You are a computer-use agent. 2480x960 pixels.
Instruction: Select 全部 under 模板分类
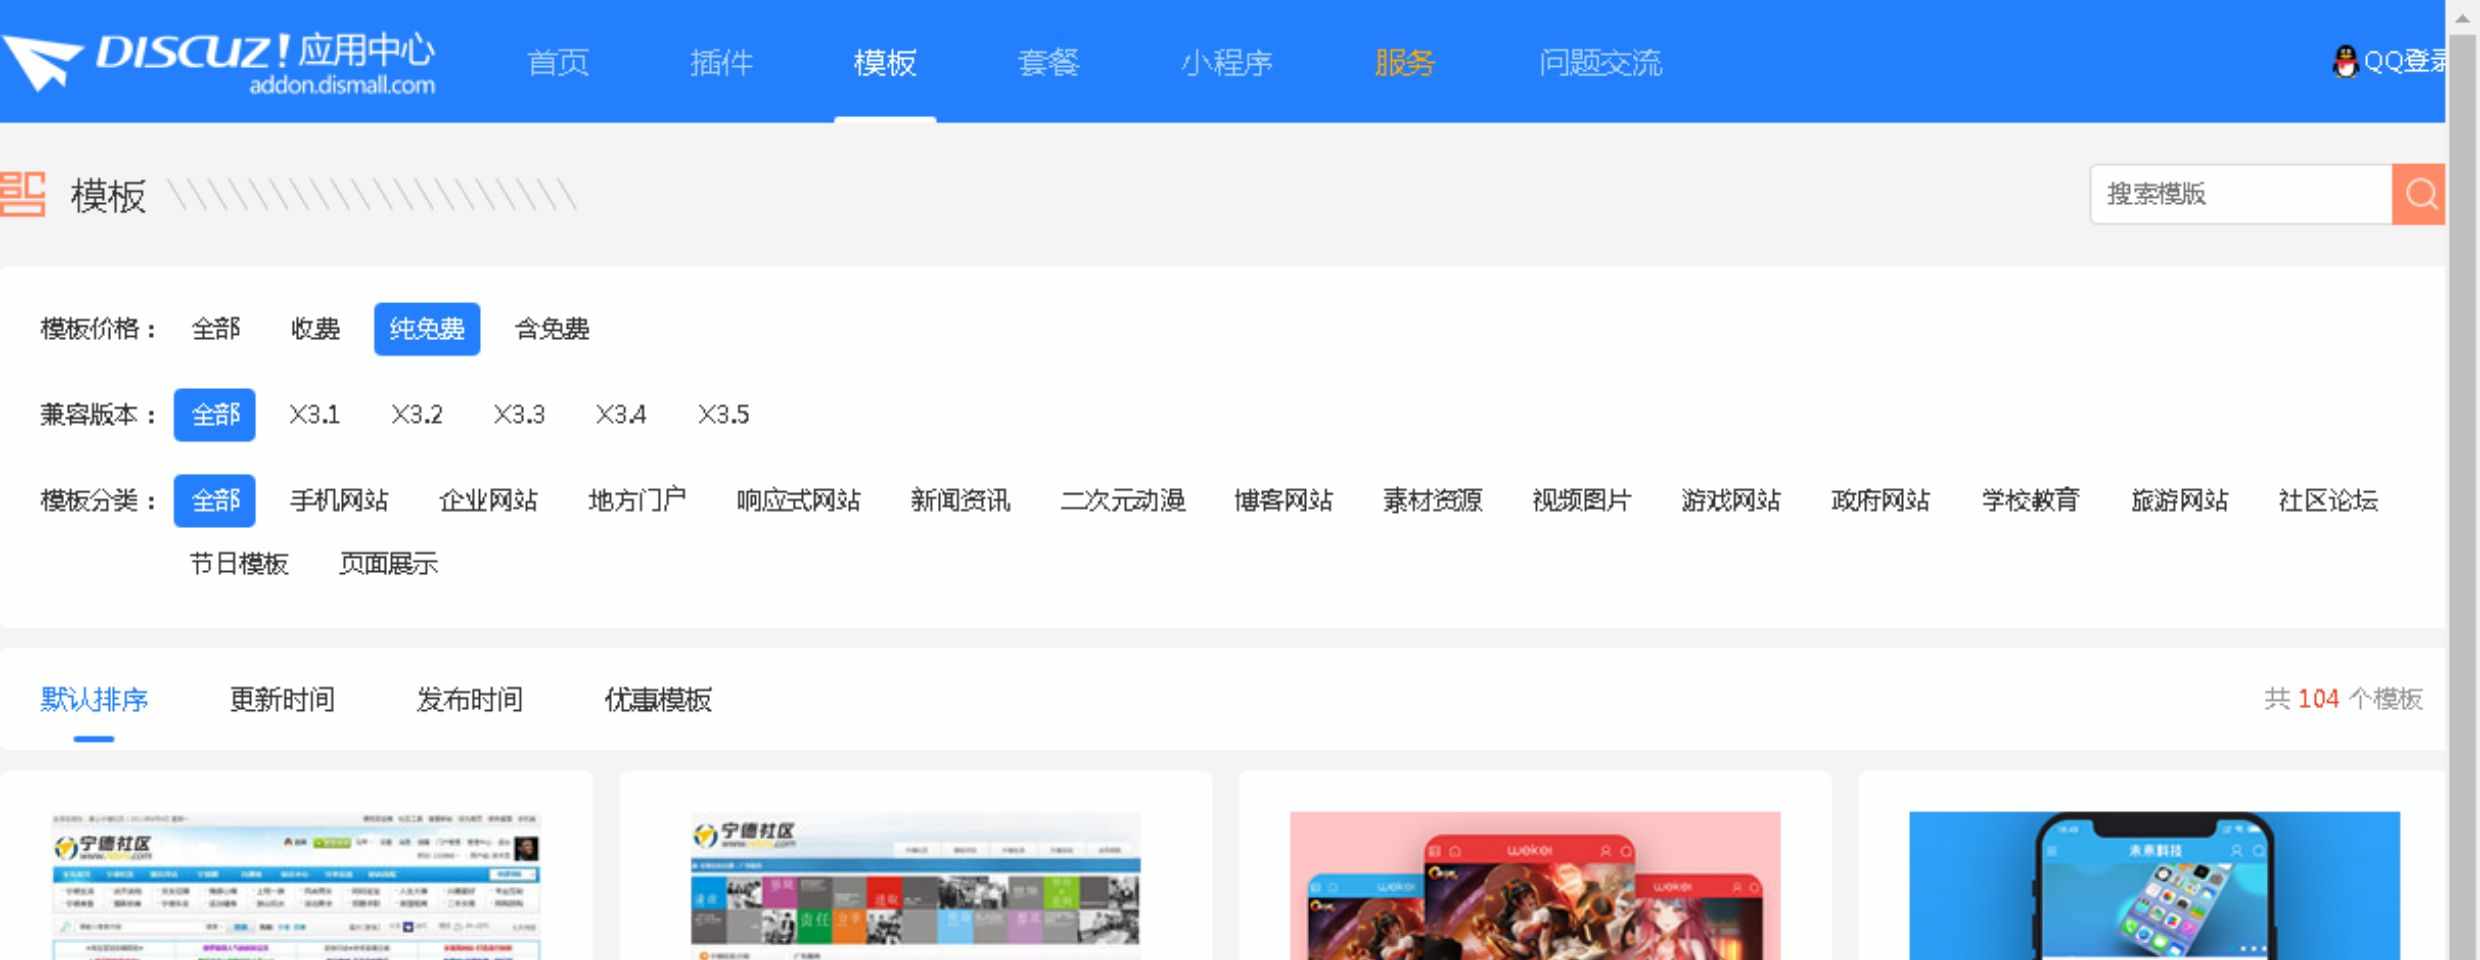tap(215, 501)
